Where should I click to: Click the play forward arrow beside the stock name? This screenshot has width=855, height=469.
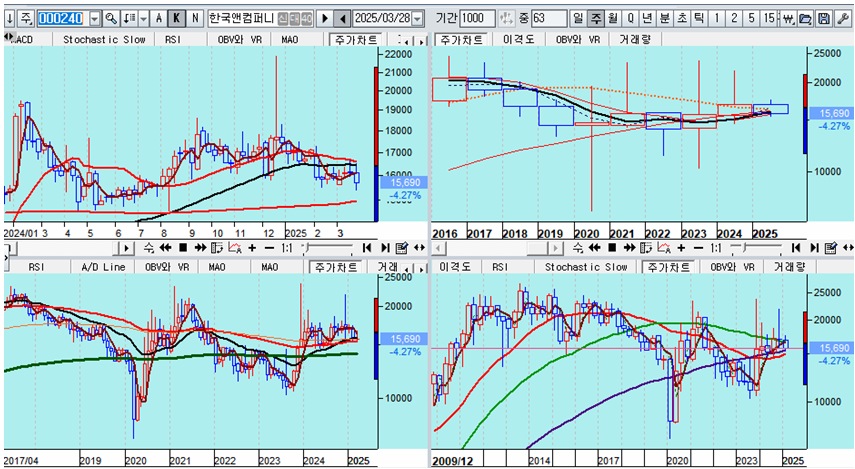324,19
